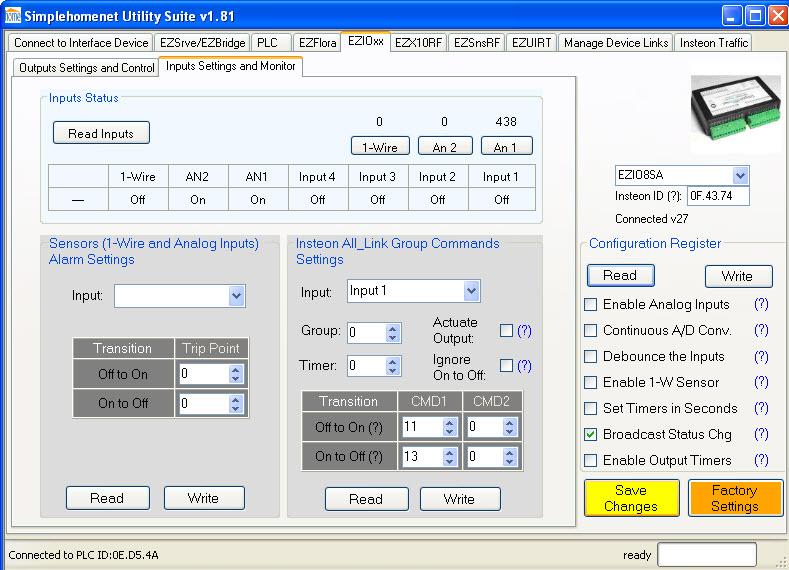Write the All_Link Group Commands settings
This screenshot has height=570, width=789.
(x=459, y=499)
